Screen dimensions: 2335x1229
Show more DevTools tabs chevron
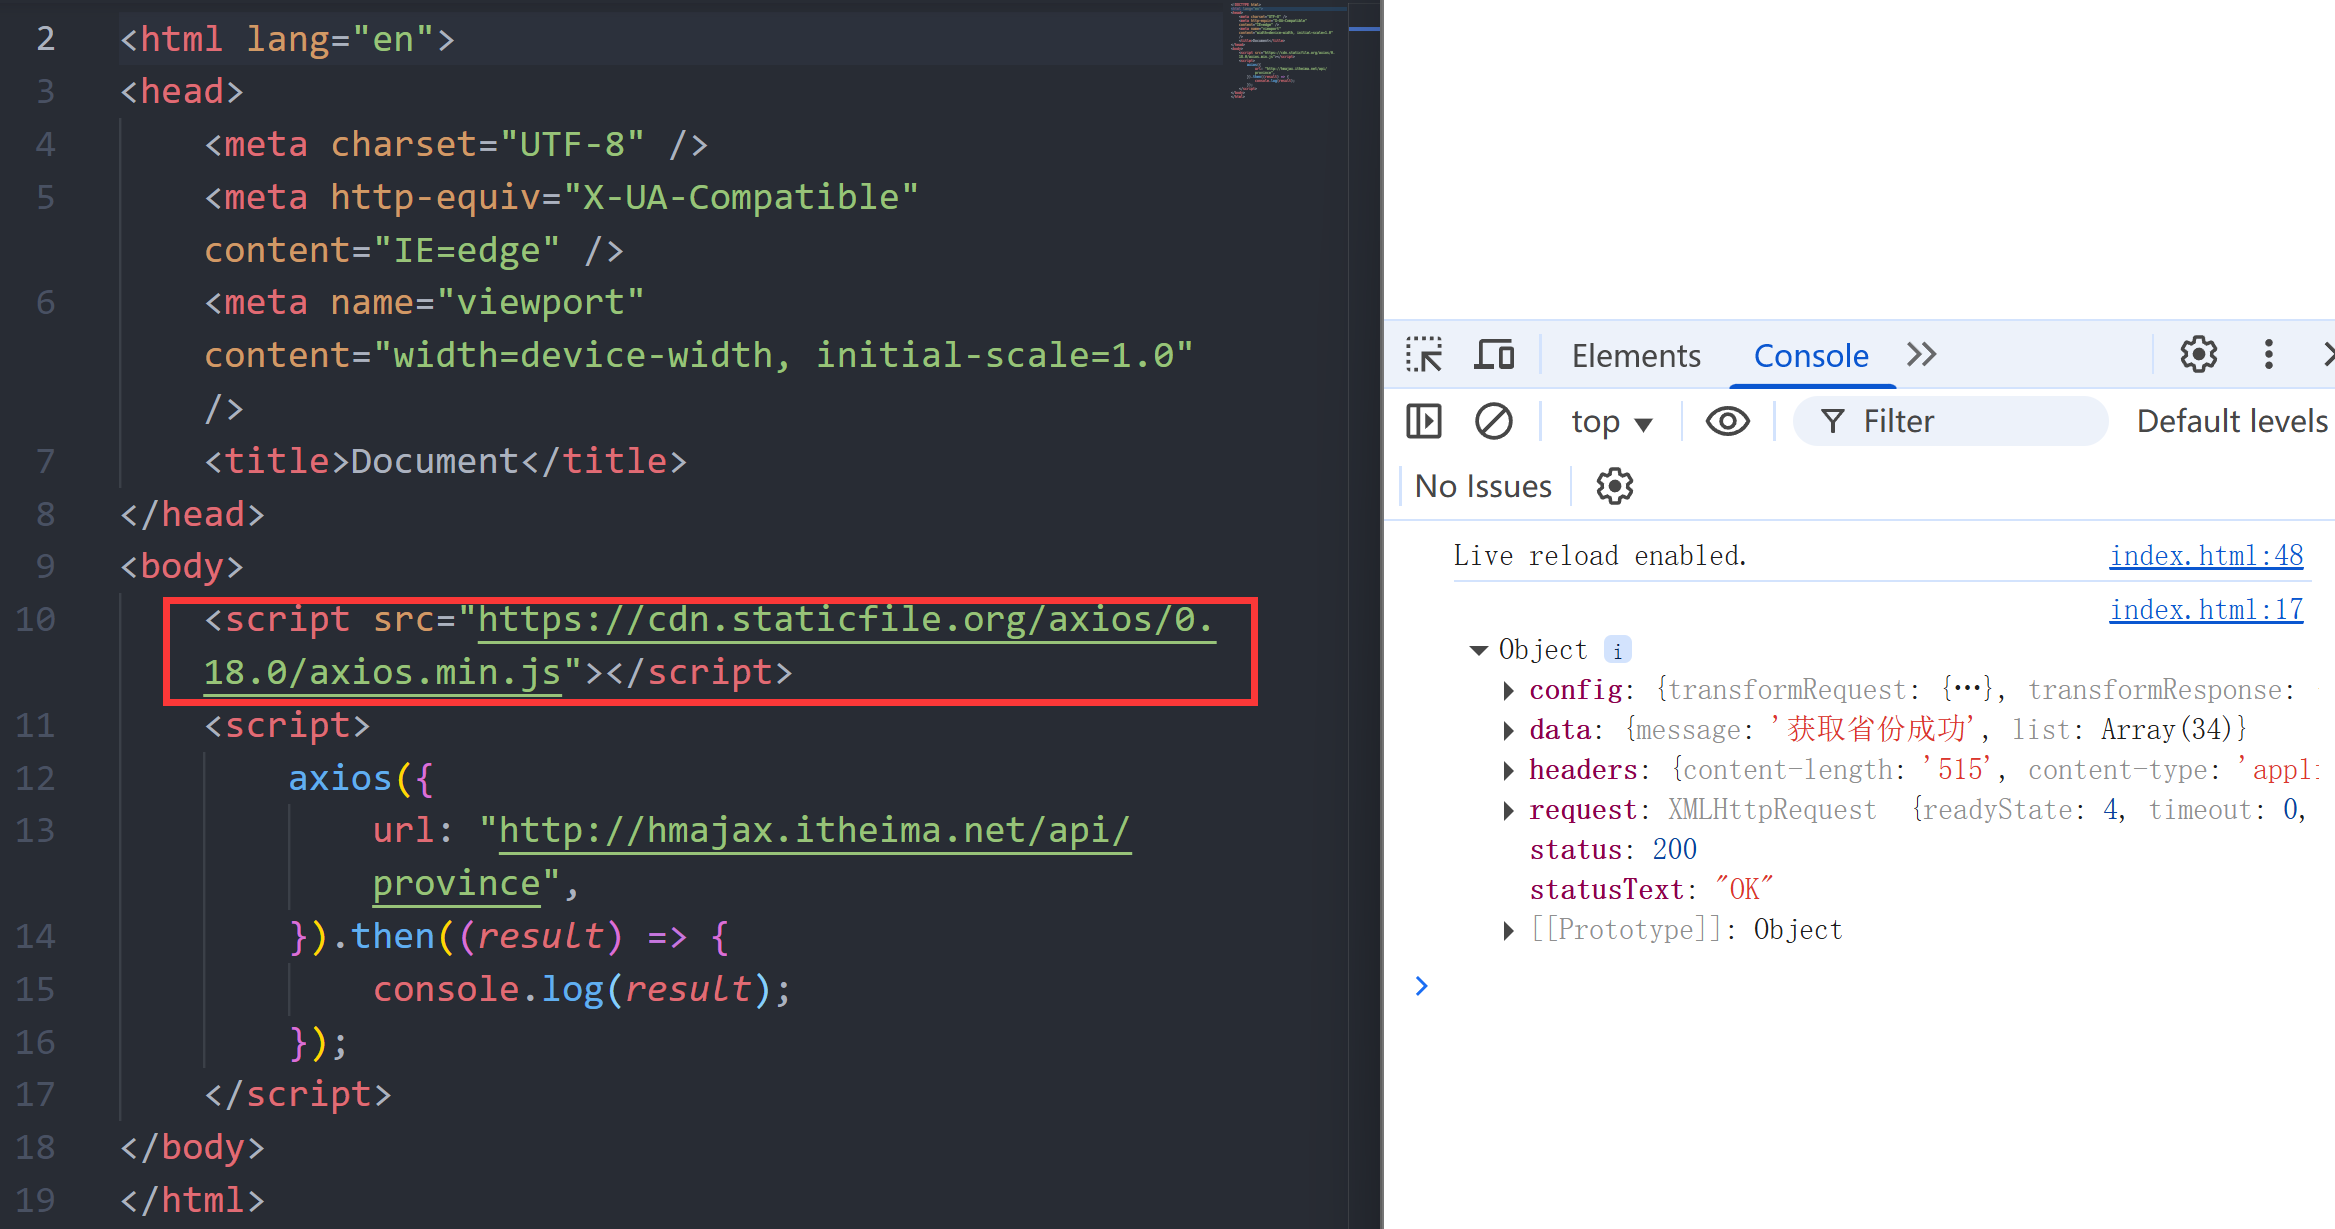1921,355
